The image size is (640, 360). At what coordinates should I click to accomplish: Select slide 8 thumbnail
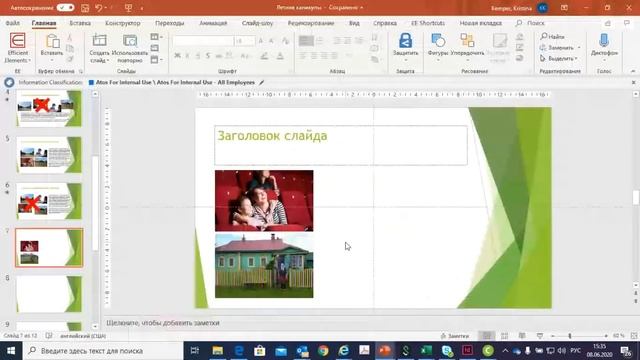coord(49,294)
